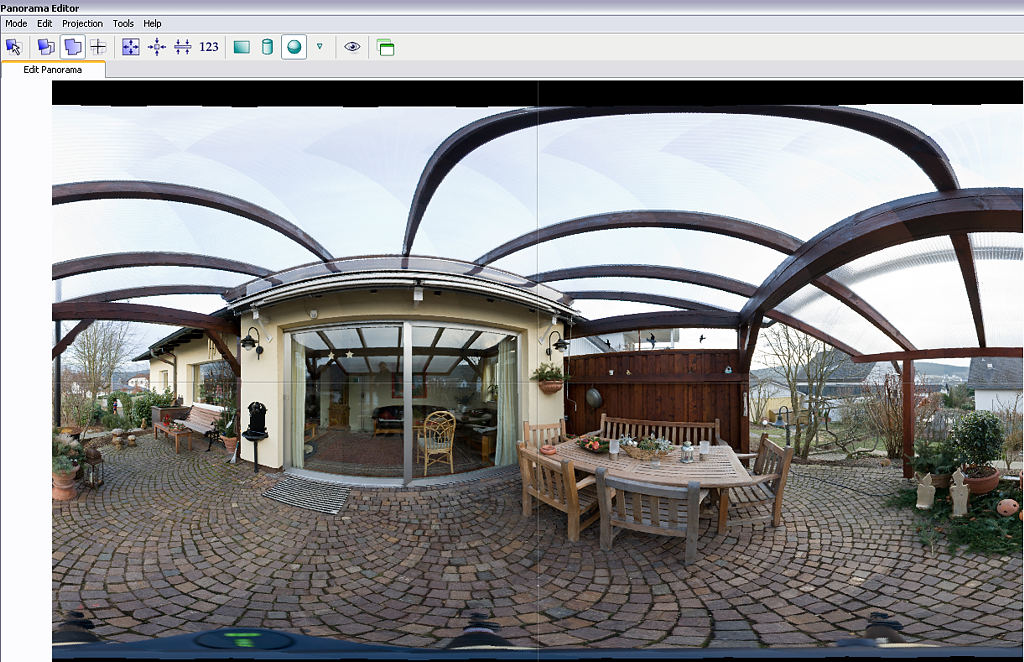Expand the projection dropdown arrow
Image resolution: width=1024 pixels, height=662 pixels.
(x=319, y=46)
